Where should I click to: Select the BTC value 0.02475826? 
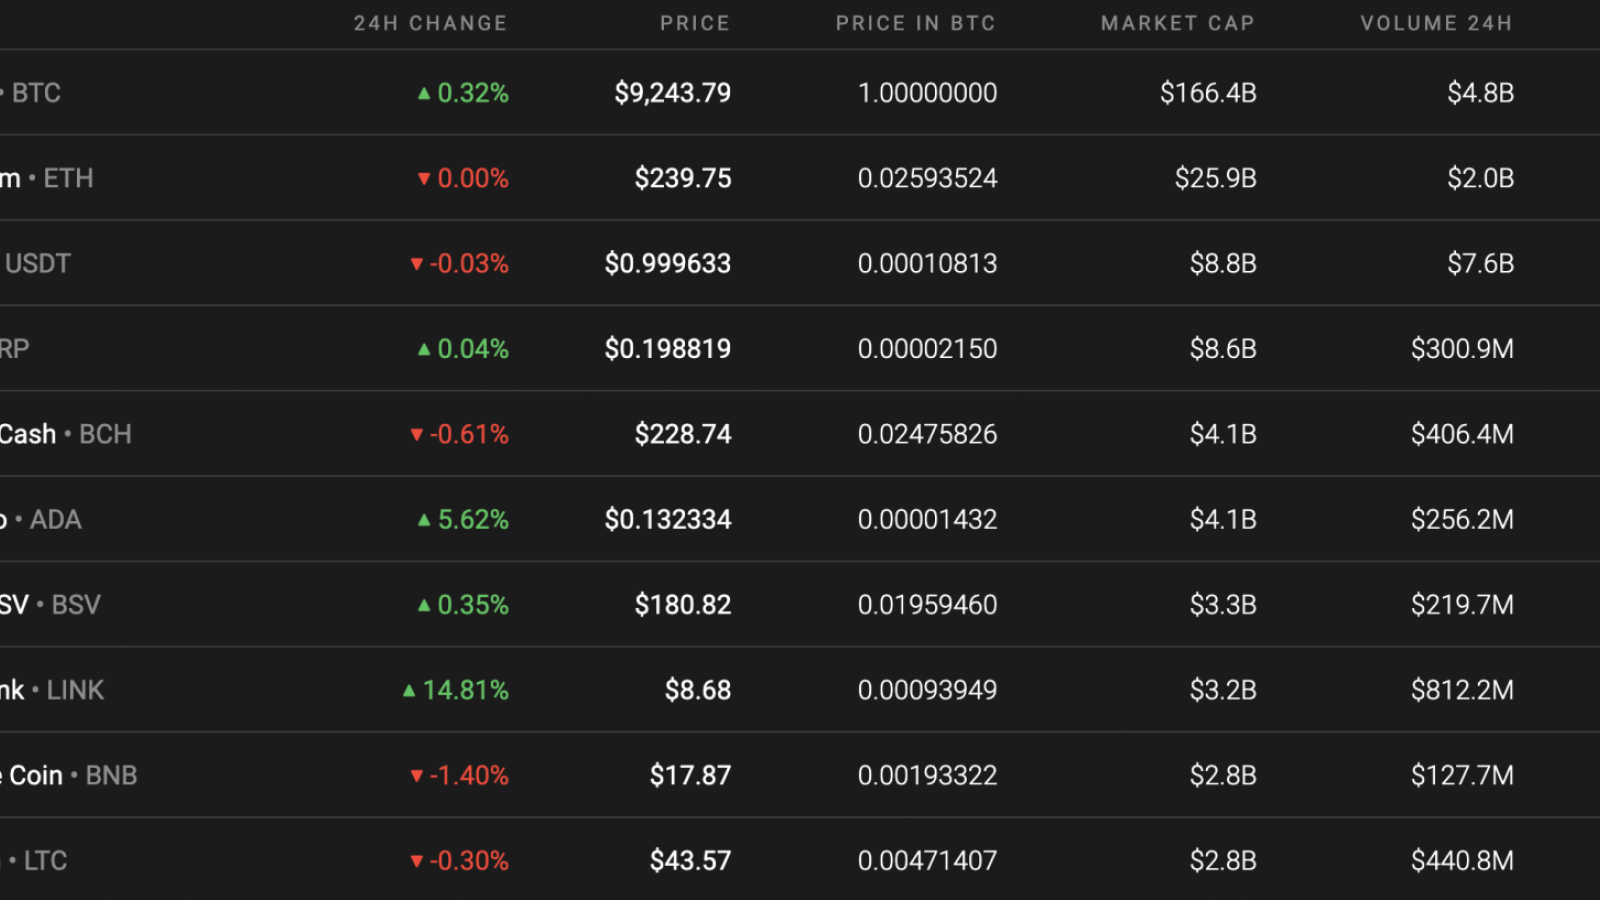click(928, 434)
